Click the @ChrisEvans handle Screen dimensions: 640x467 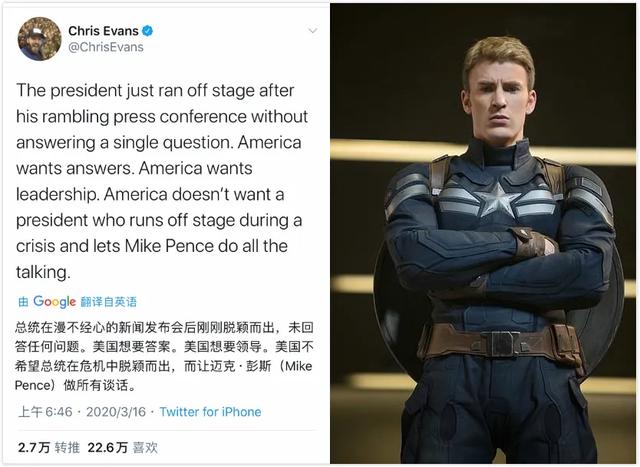coord(106,47)
